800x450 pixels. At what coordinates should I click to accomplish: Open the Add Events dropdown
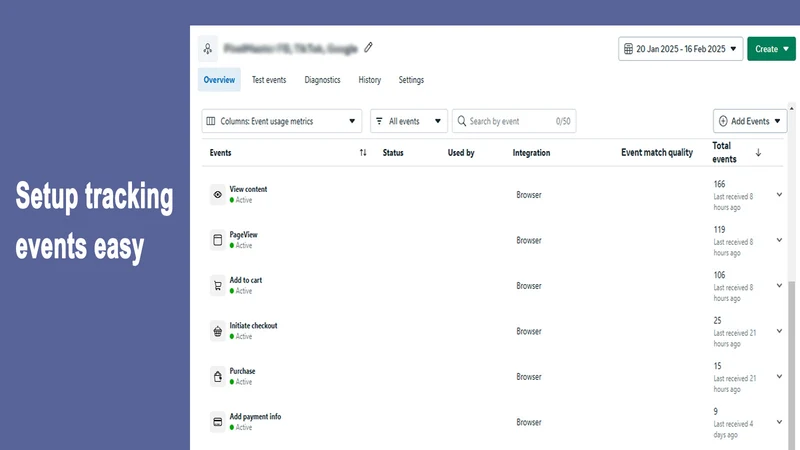pos(750,121)
